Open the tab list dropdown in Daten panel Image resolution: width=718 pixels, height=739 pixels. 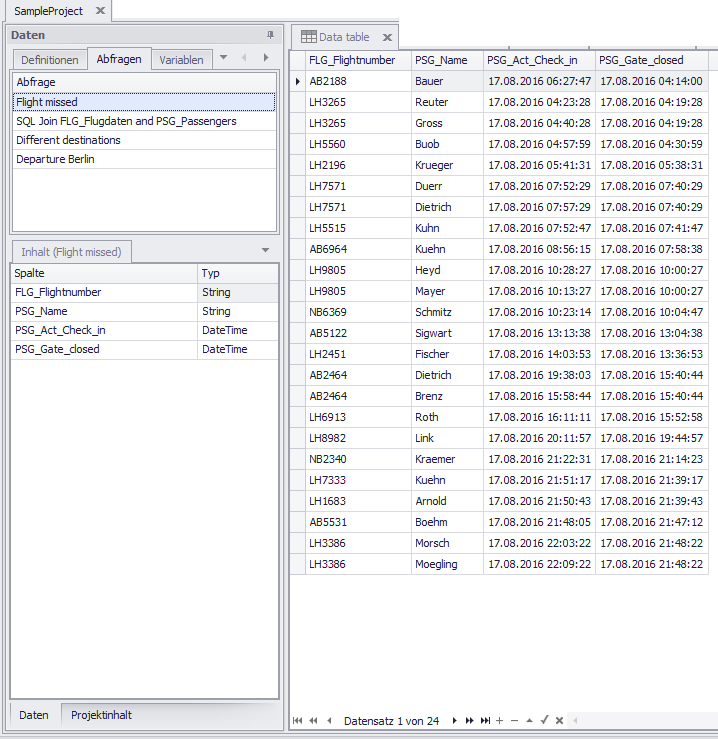click(x=223, y=57)
